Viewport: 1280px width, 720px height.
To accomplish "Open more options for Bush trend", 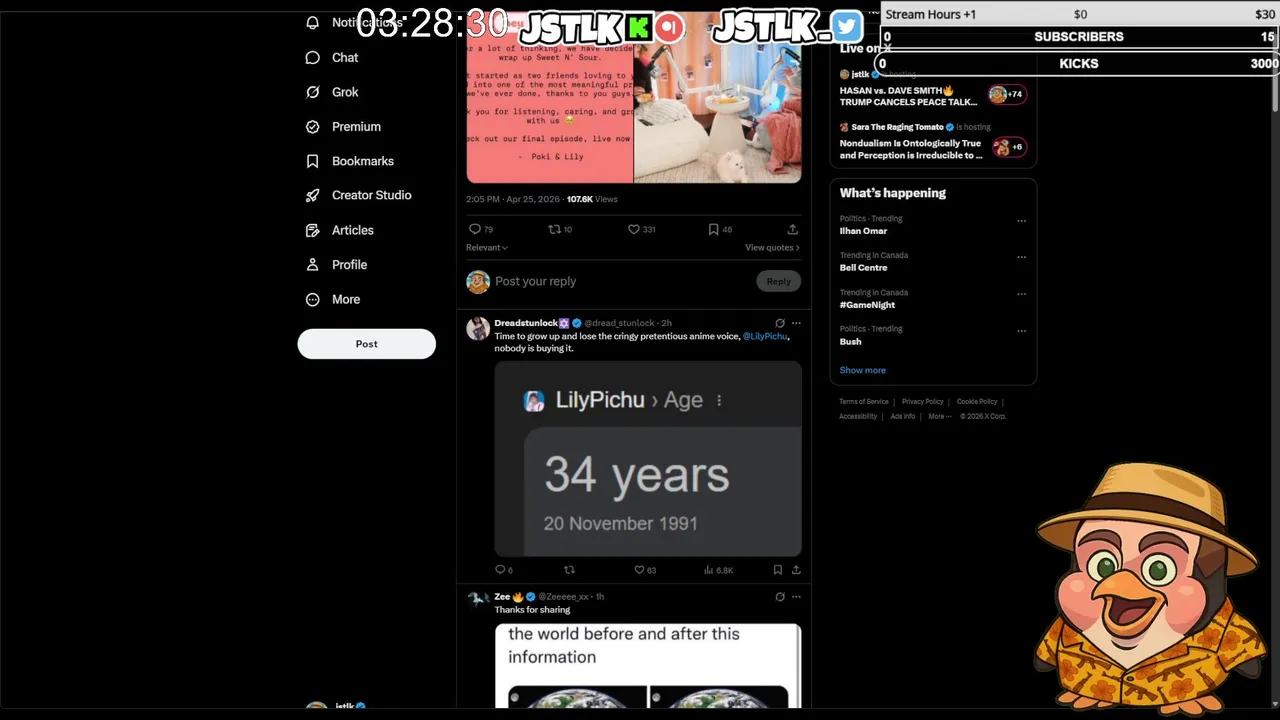I will click(x=1021, y=331).
